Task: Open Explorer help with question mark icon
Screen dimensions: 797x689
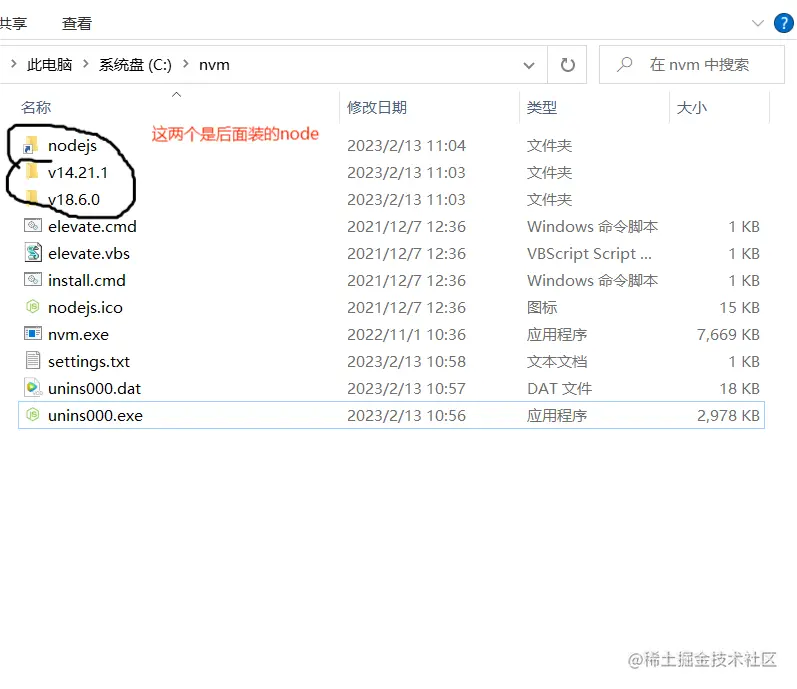Action: point(783,23)
